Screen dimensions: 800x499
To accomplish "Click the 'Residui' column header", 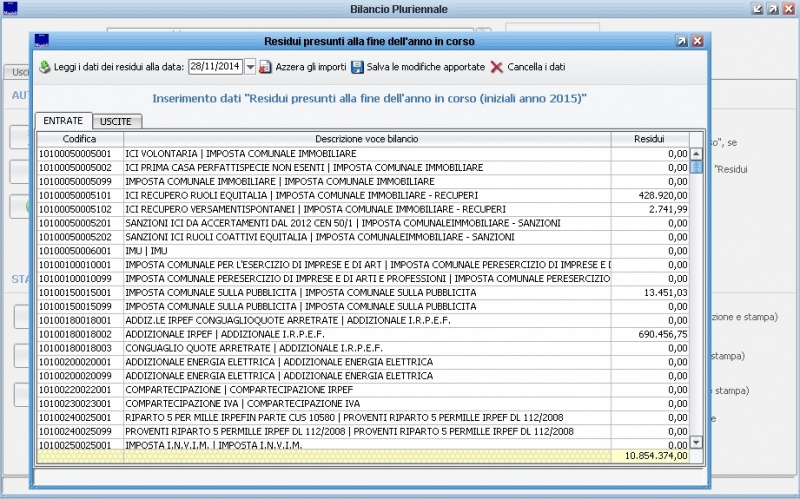I will coord(649,139).
